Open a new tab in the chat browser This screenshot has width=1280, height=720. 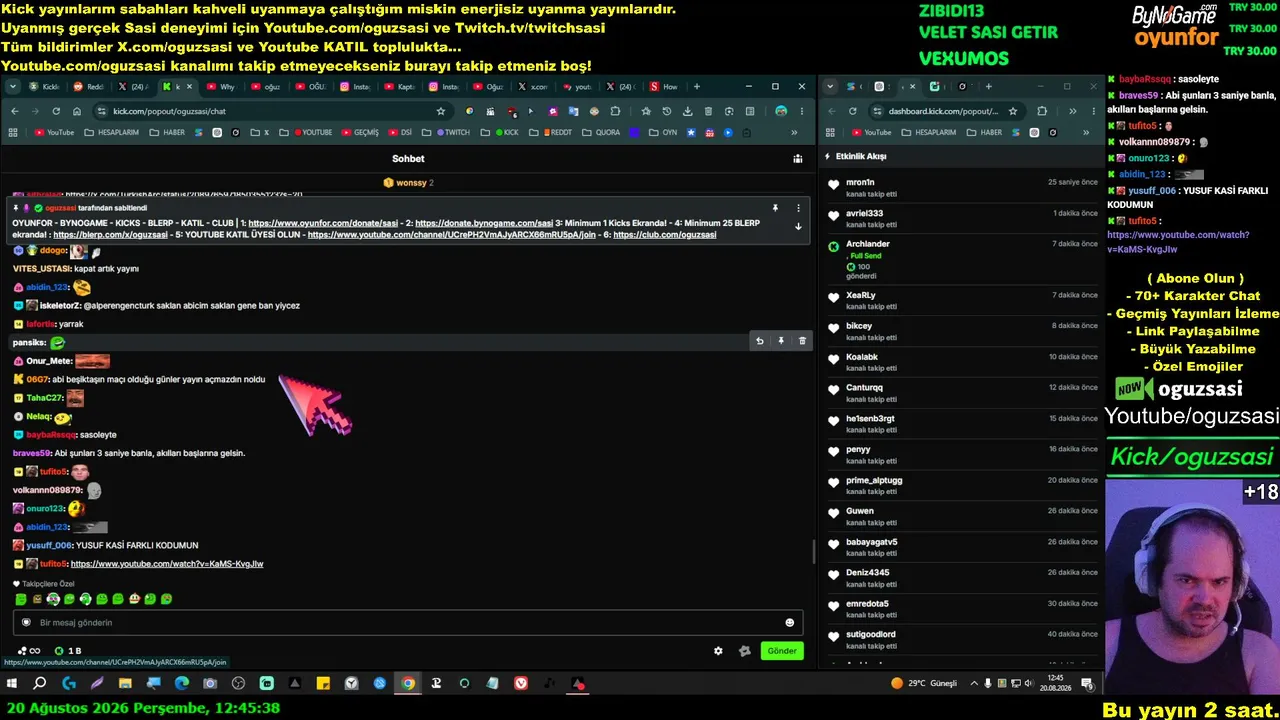point(697,87)
